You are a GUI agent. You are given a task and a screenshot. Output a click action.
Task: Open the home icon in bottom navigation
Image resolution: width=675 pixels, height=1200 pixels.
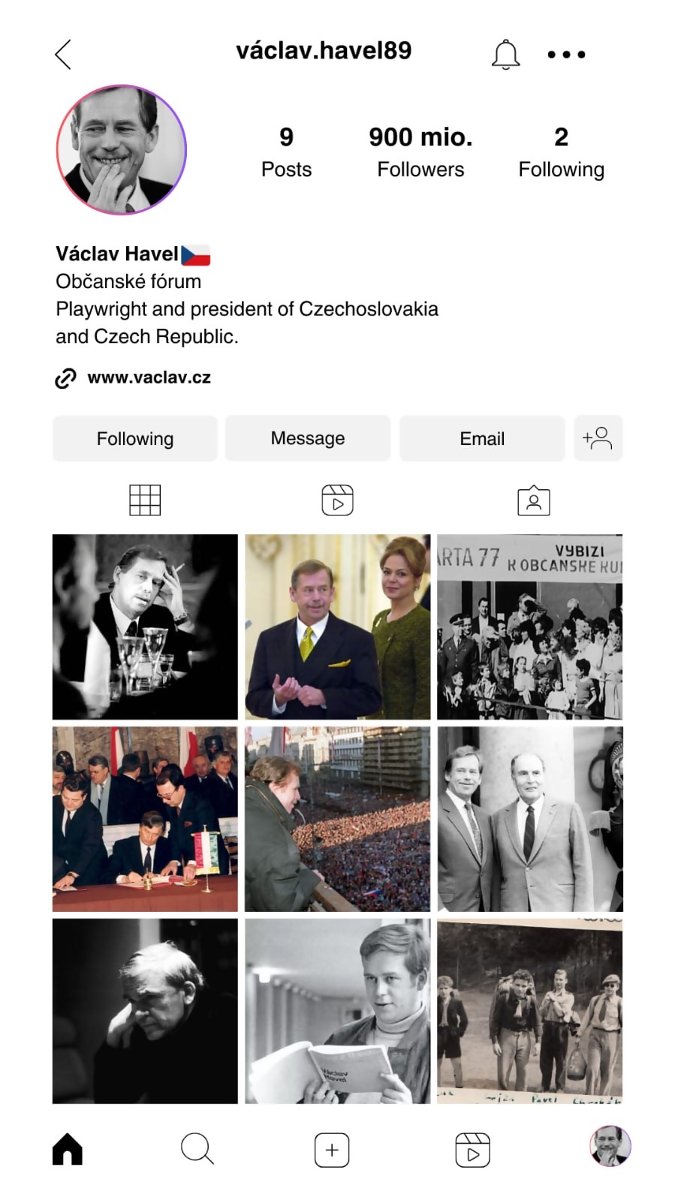(67, 1150)
